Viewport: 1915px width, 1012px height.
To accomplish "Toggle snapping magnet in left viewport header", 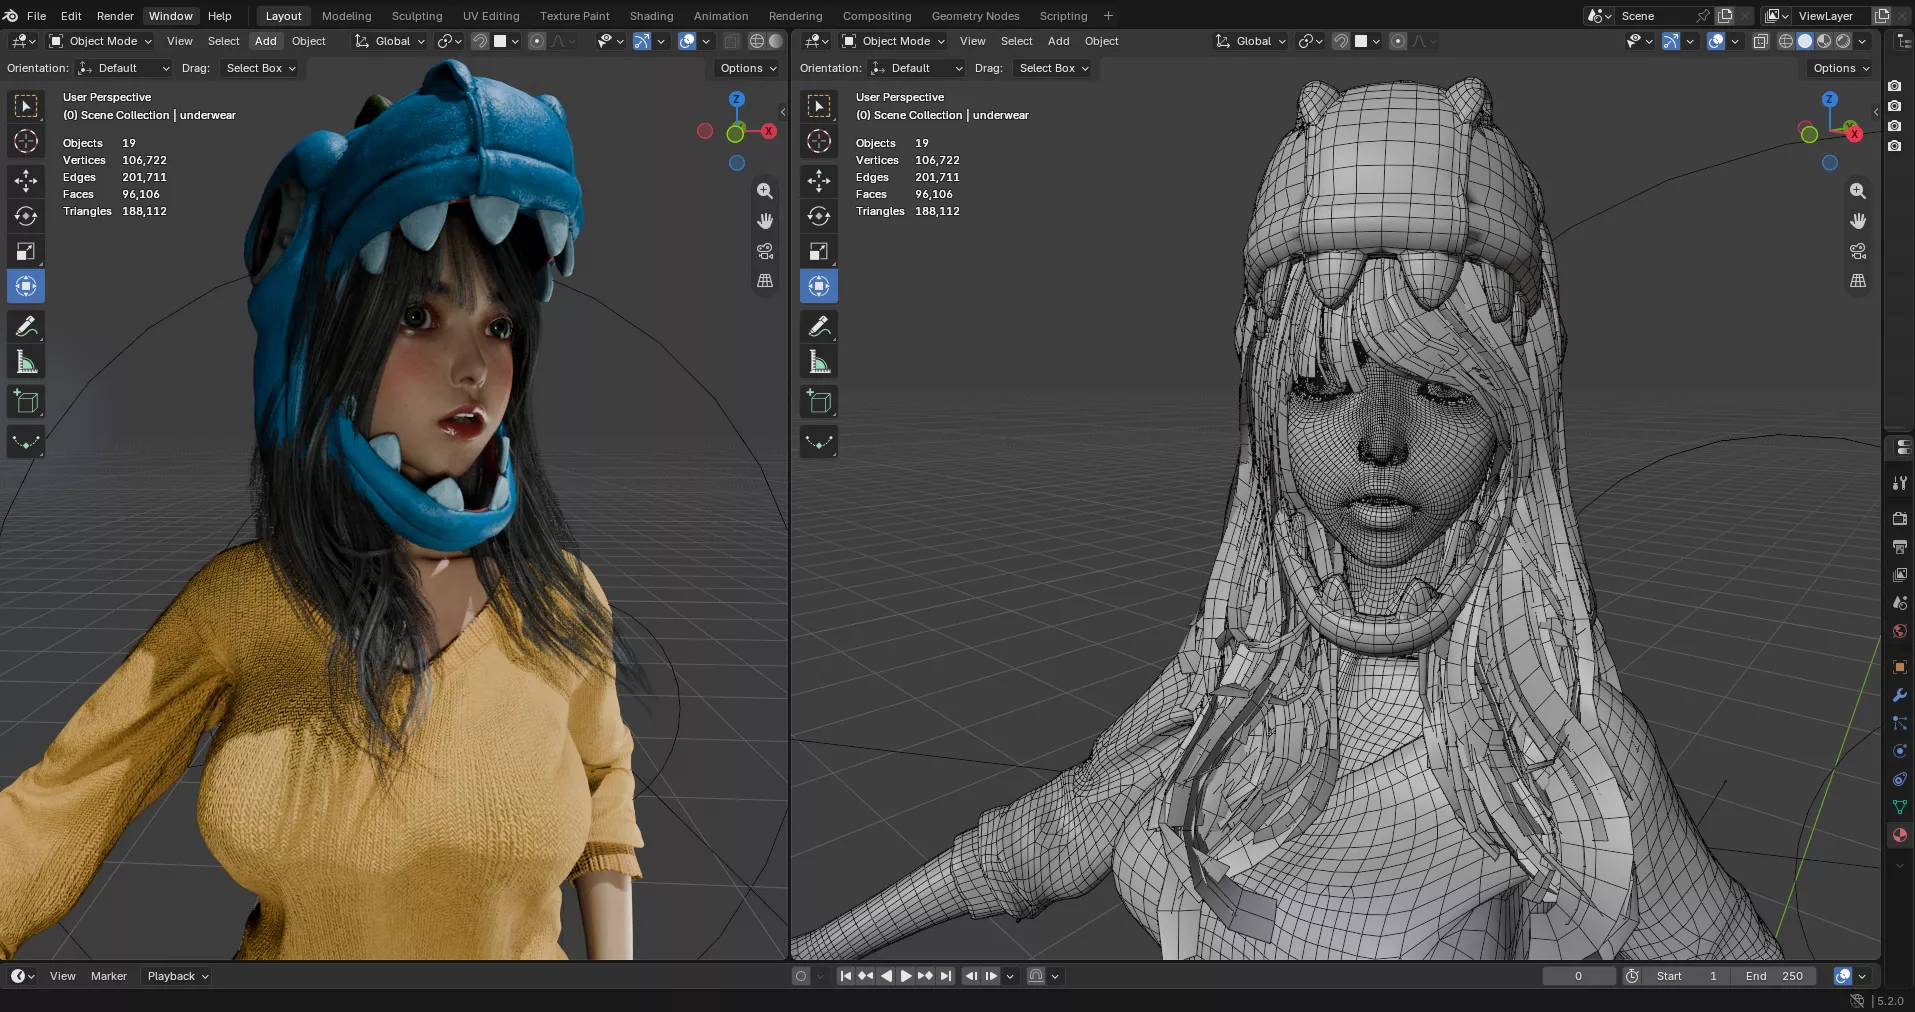I will 480,41.
